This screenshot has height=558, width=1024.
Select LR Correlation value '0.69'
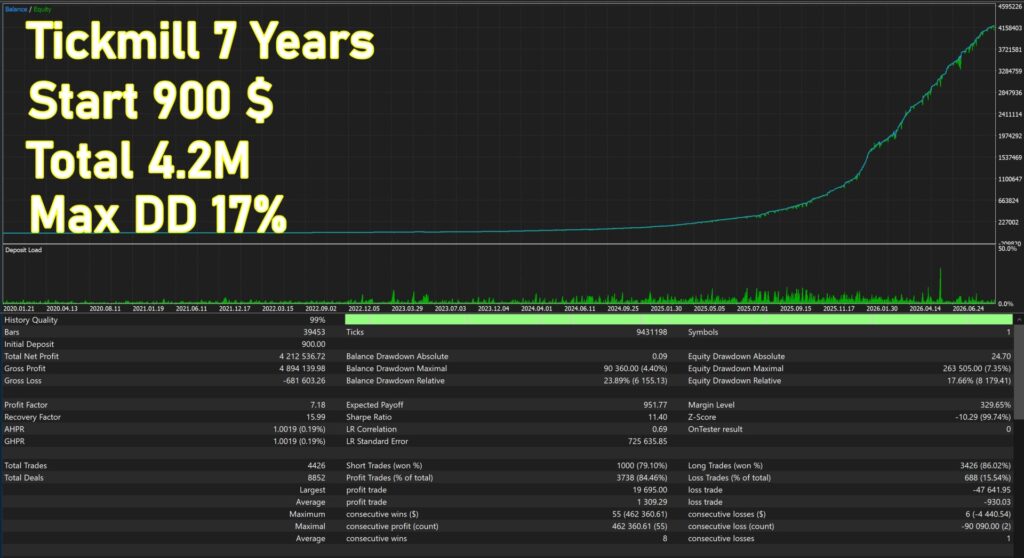pyautogui.click(x=660, y=429)
